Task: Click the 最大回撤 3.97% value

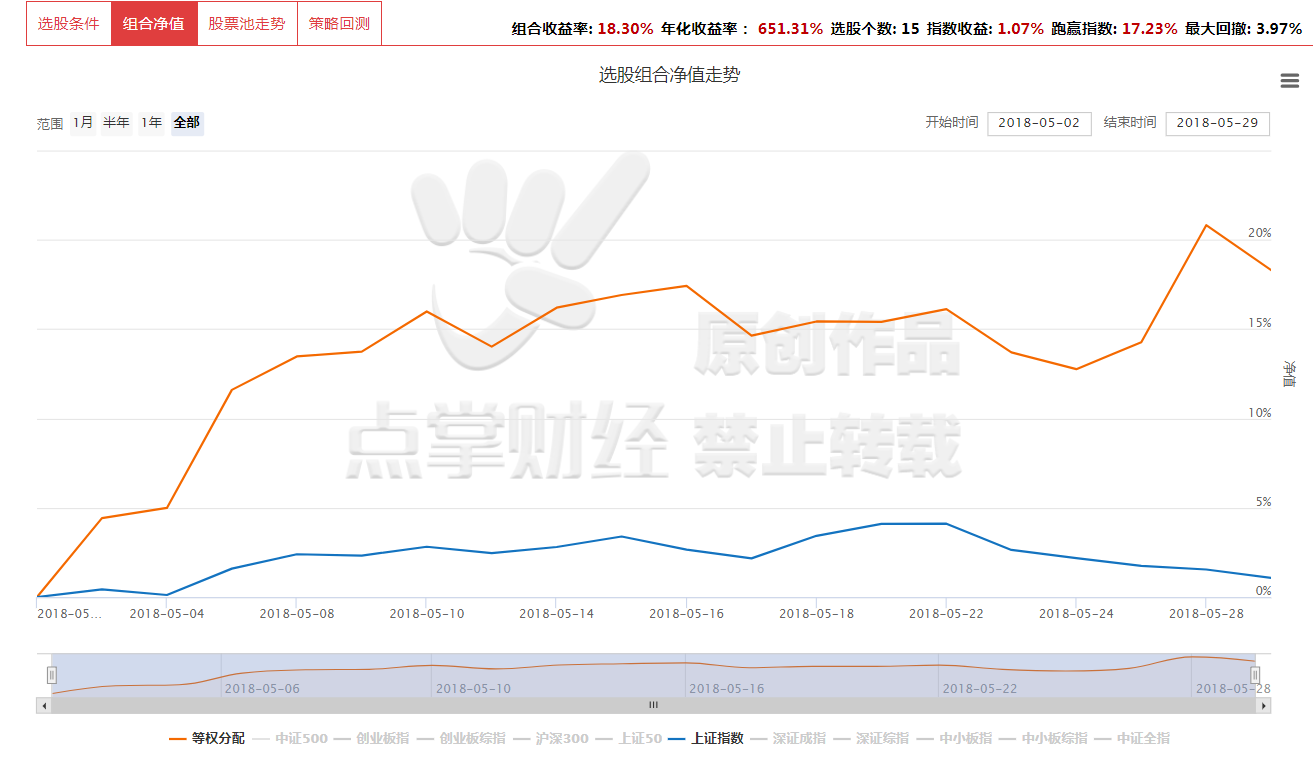Action: click(1278, 29)
